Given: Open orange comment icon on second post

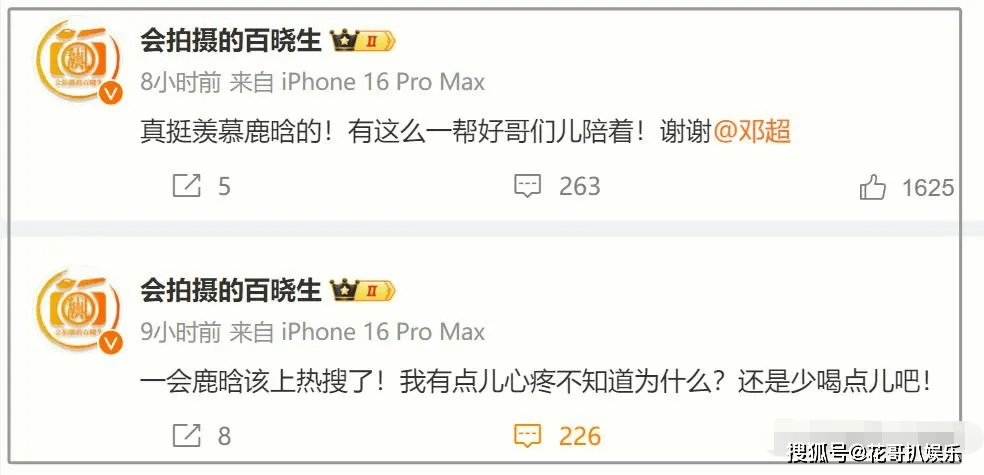Looking at the screenshot, I should click(x=527, y=435).
